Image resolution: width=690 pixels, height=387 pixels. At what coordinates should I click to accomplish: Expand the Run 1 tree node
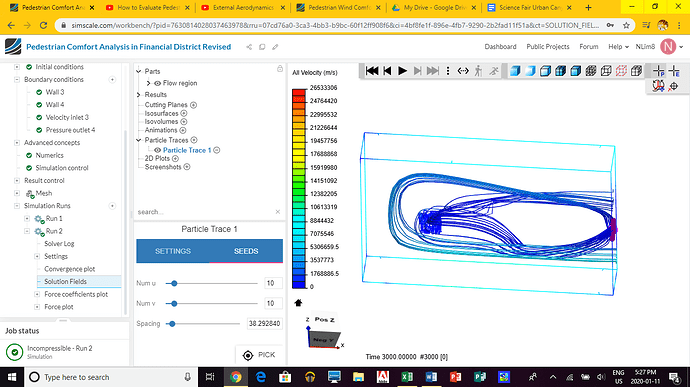[x=27, y=218]
